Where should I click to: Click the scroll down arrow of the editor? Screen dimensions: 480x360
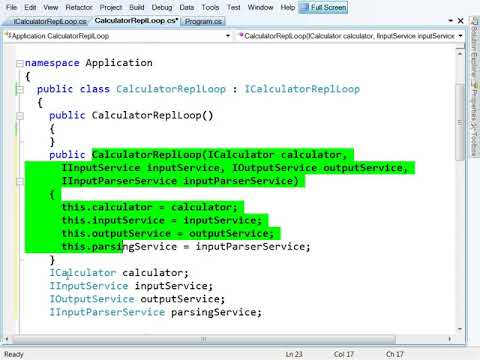click(x=460, y=329)
